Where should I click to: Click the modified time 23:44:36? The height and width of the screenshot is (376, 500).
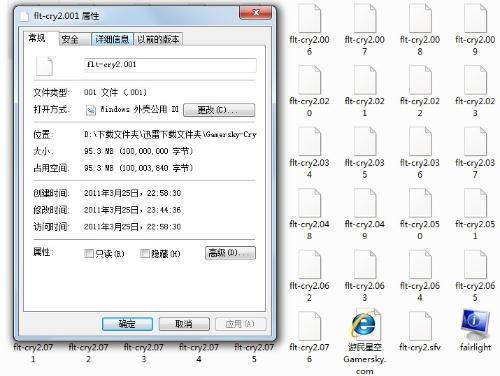(x=133, y=210)
